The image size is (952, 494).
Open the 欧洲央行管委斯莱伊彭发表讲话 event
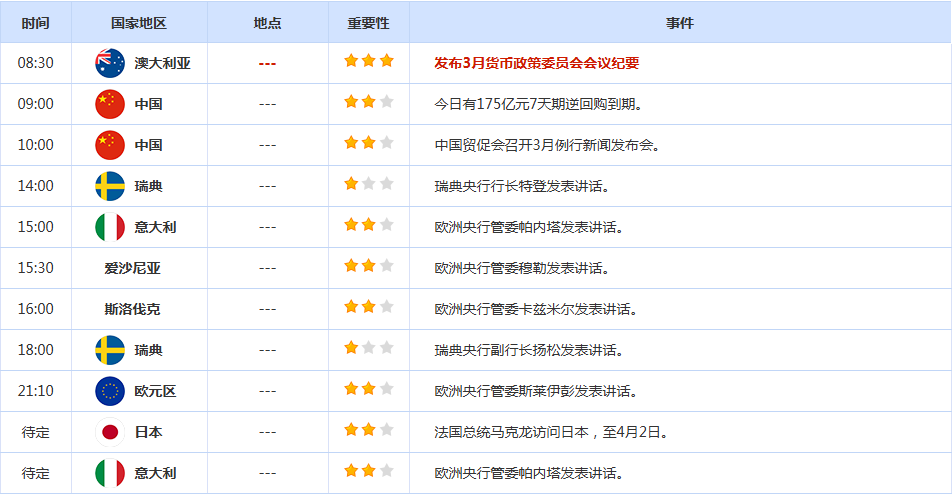click(535, 391)
